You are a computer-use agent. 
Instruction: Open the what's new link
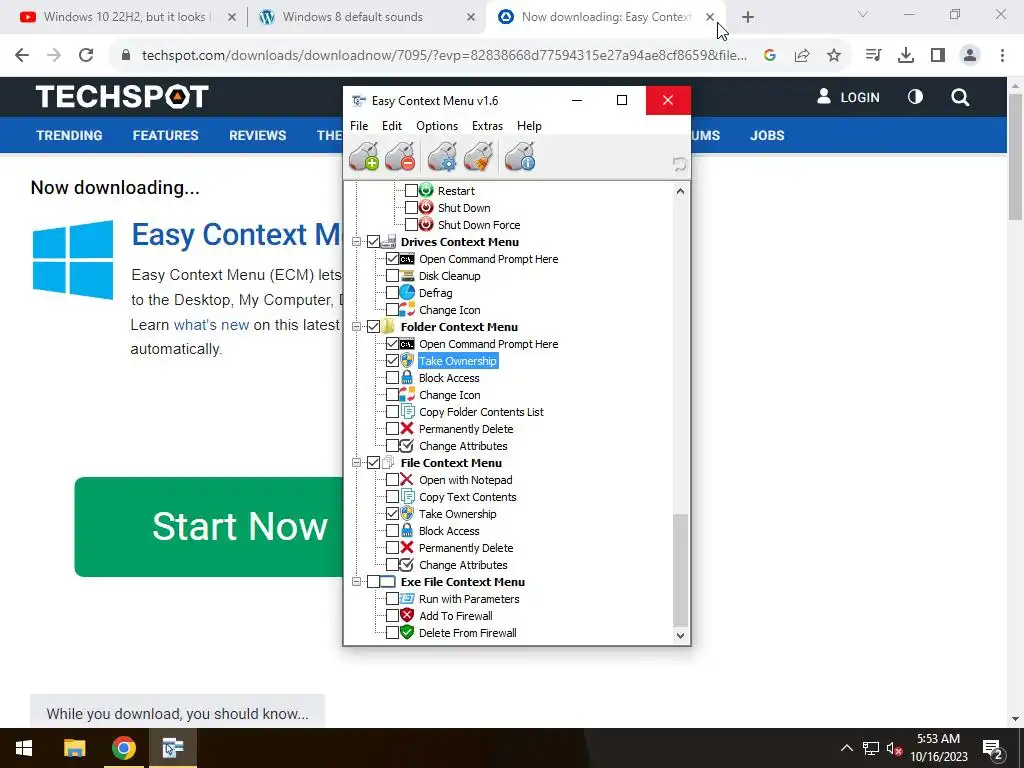(x=211, y=325)
